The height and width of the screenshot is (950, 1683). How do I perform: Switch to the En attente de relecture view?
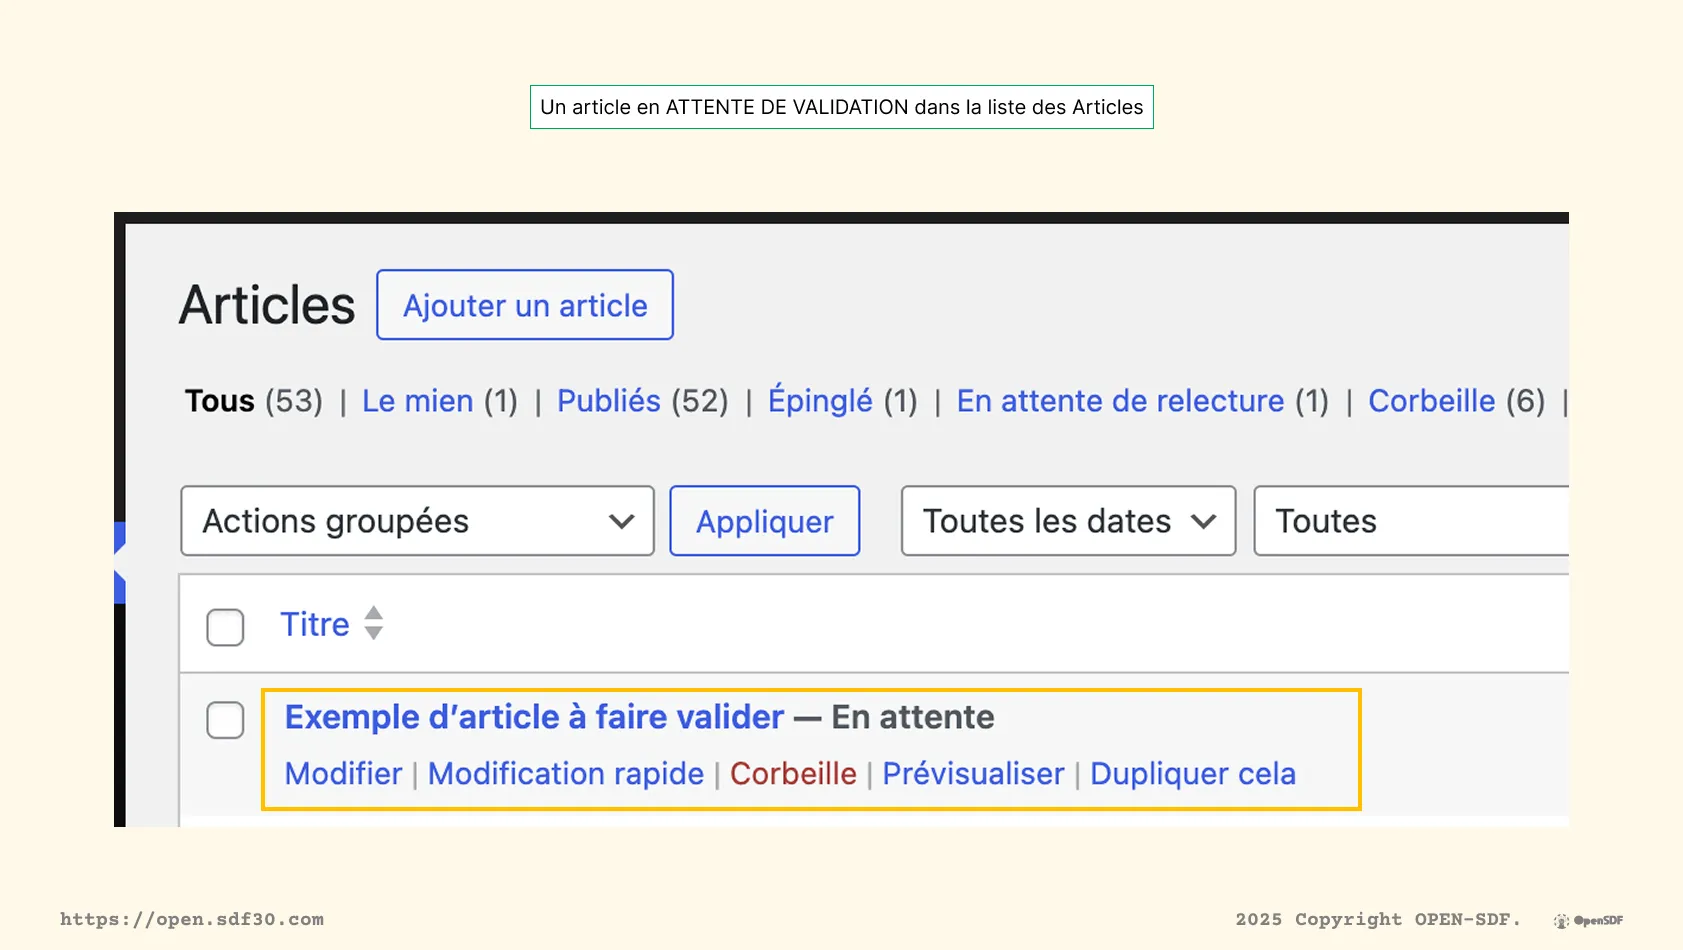coord(1120,400)
